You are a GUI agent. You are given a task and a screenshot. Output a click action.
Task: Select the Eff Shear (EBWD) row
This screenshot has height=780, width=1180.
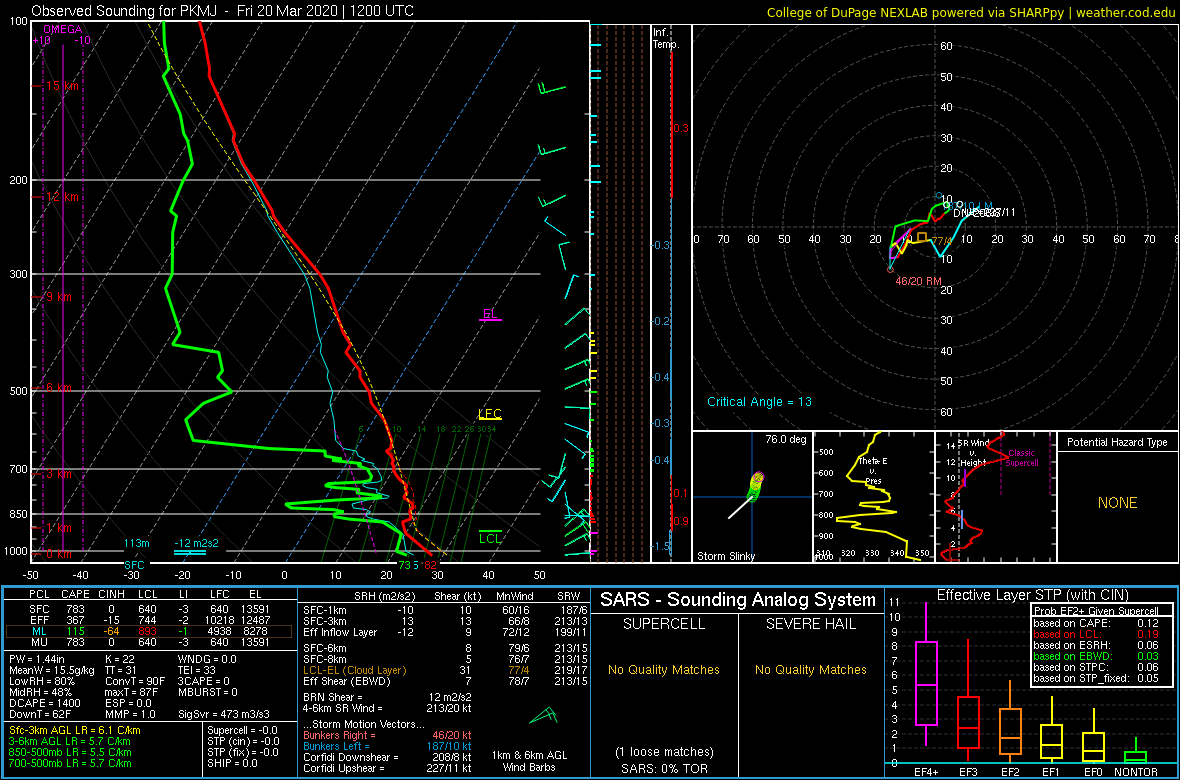(444, 681)
